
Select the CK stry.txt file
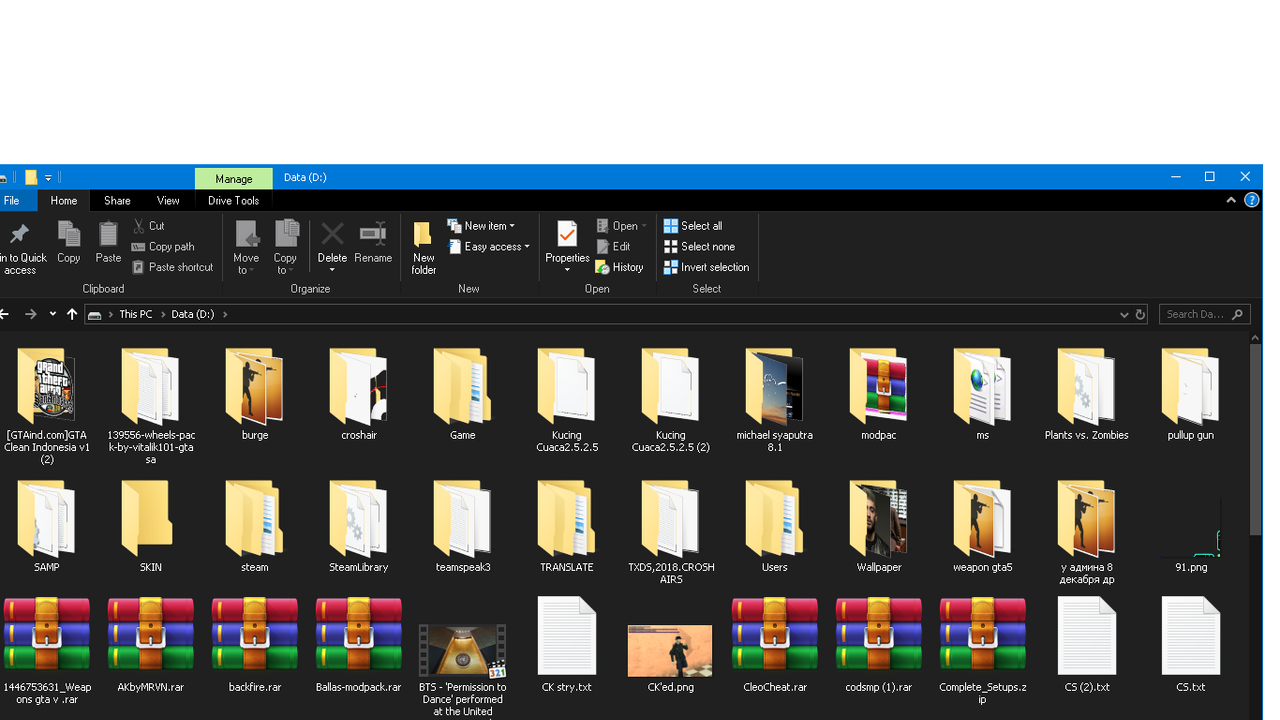[567, 645]
